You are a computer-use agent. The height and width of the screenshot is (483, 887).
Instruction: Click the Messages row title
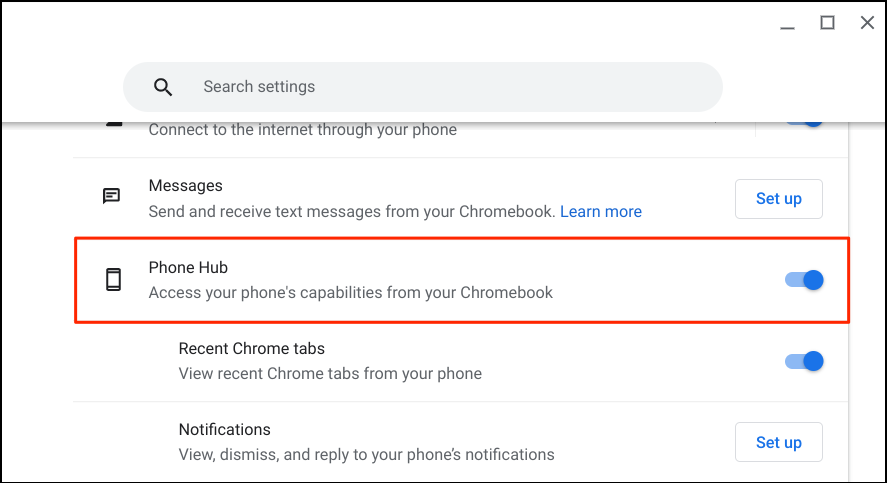pyautogui.click(x=185, y=185)
